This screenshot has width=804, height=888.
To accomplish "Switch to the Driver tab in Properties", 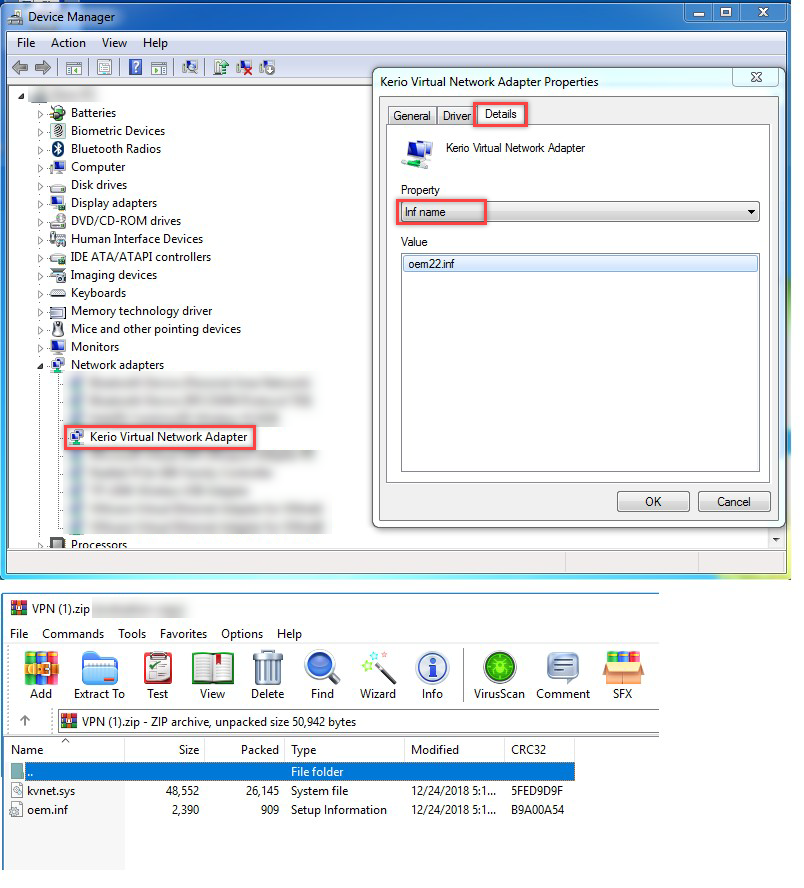I will tap(456, 116).
